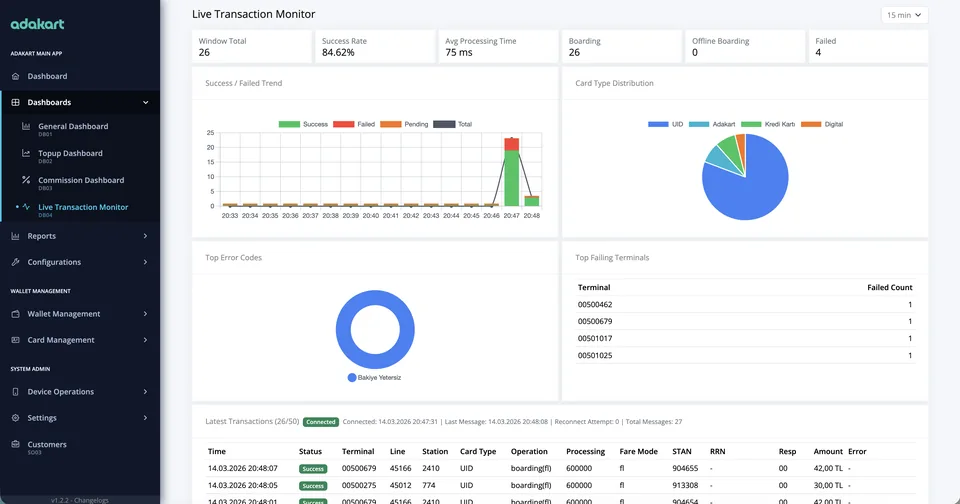Image resolution: width=960 pixels, height=504 pixels.
Task: Toggle the Success series in trend legend
Action: point(303,124)
